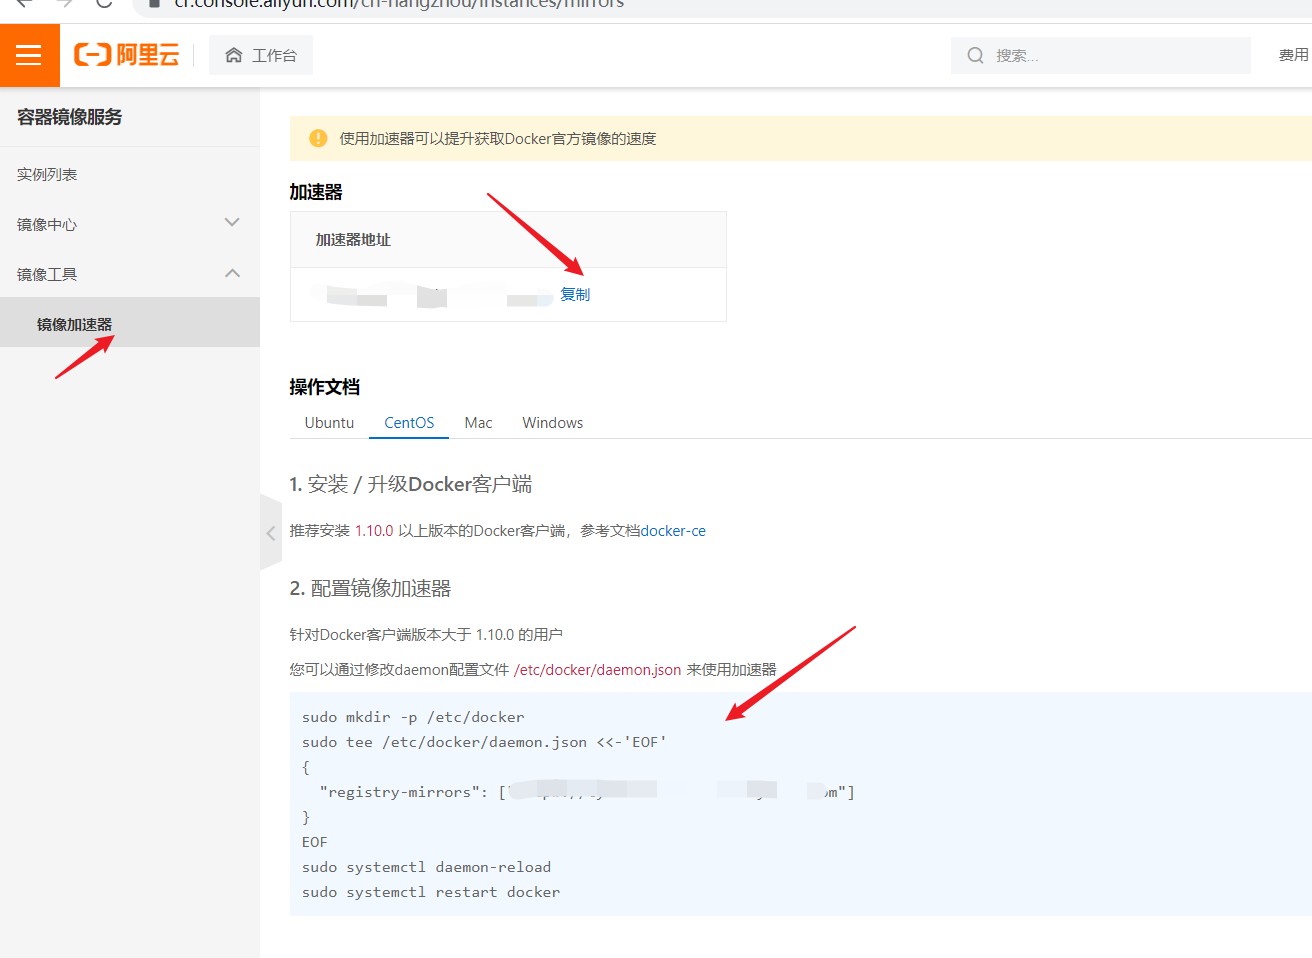Open the docker-ce documentation link
The height and width of the screenshot is (958, 1312).
(x=673, y=531)
